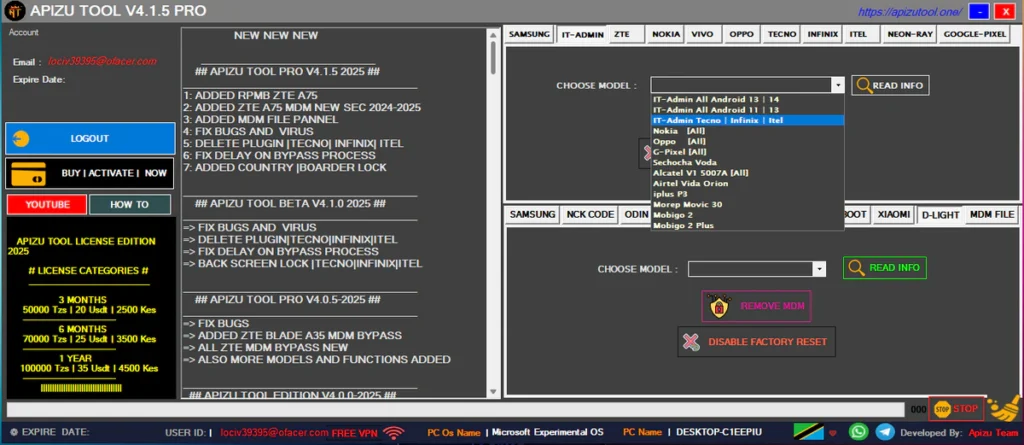Image resolution: width=1024 pixels, height=445 pixels.
Task: Click the account email address text
Action: [103, 61]
